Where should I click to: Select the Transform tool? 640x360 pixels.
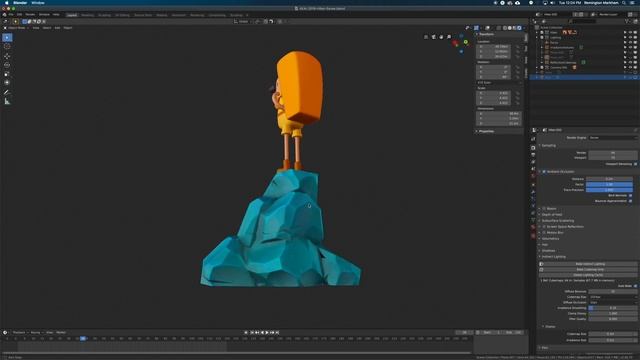[x=7, y=83]
